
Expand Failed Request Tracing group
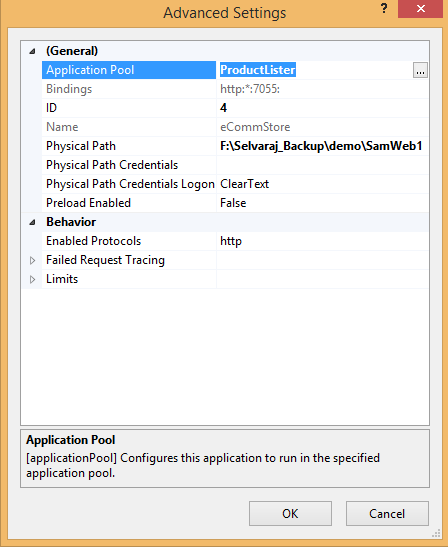click(32, 260)
